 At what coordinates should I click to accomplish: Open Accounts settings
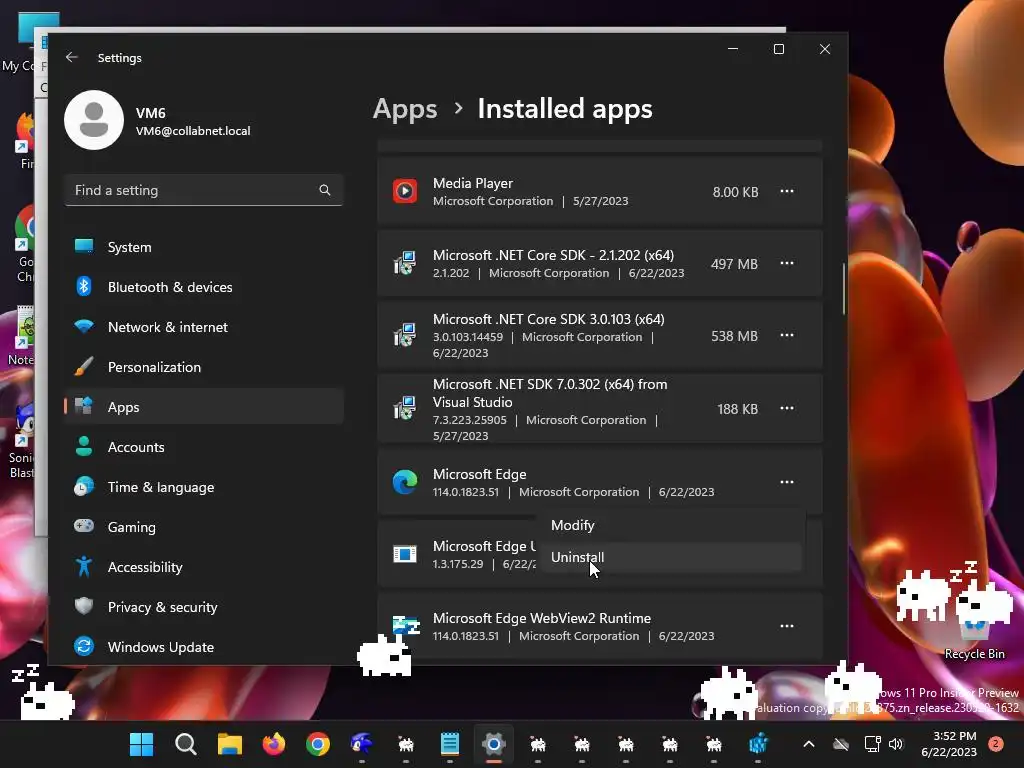(204, 447)
